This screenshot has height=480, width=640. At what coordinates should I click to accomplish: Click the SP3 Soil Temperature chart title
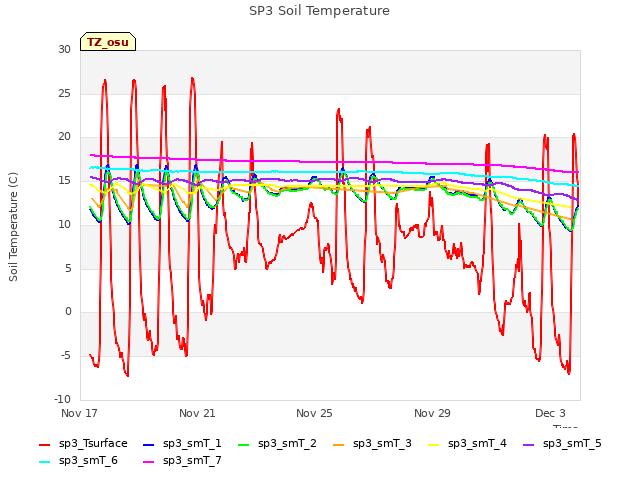click(320, 11)
